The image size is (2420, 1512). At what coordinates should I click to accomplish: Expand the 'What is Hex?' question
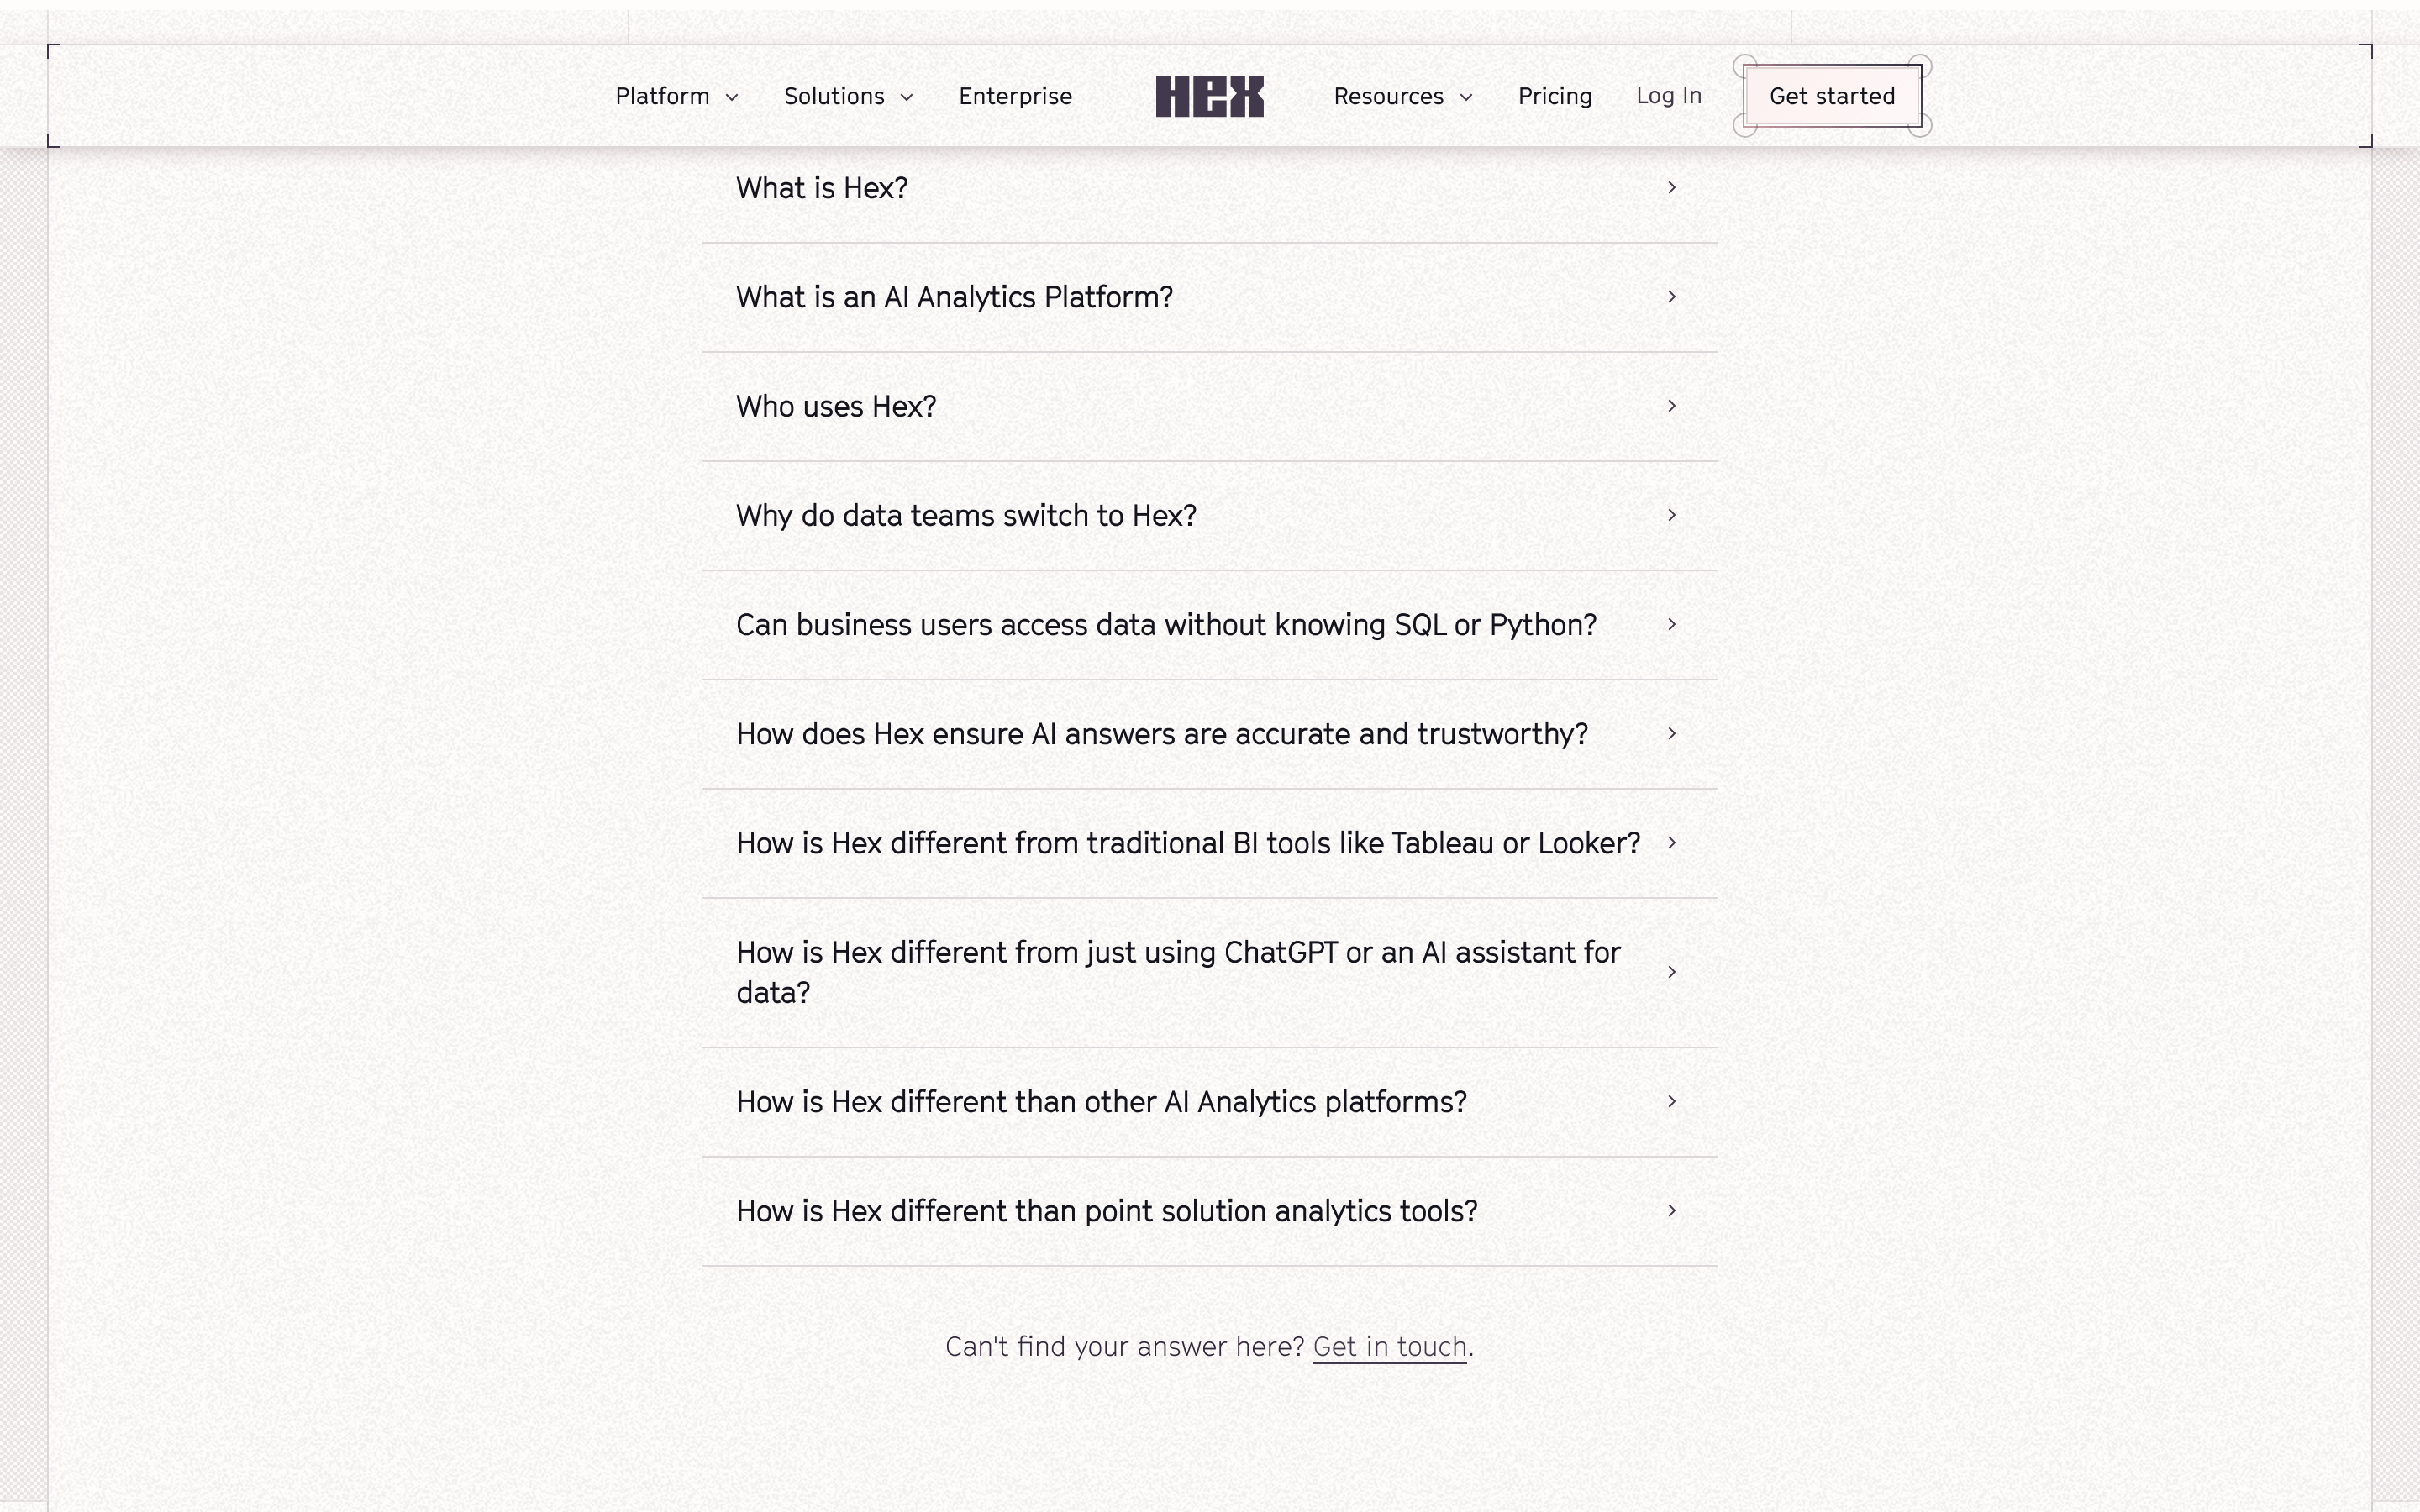point(1209,188)
